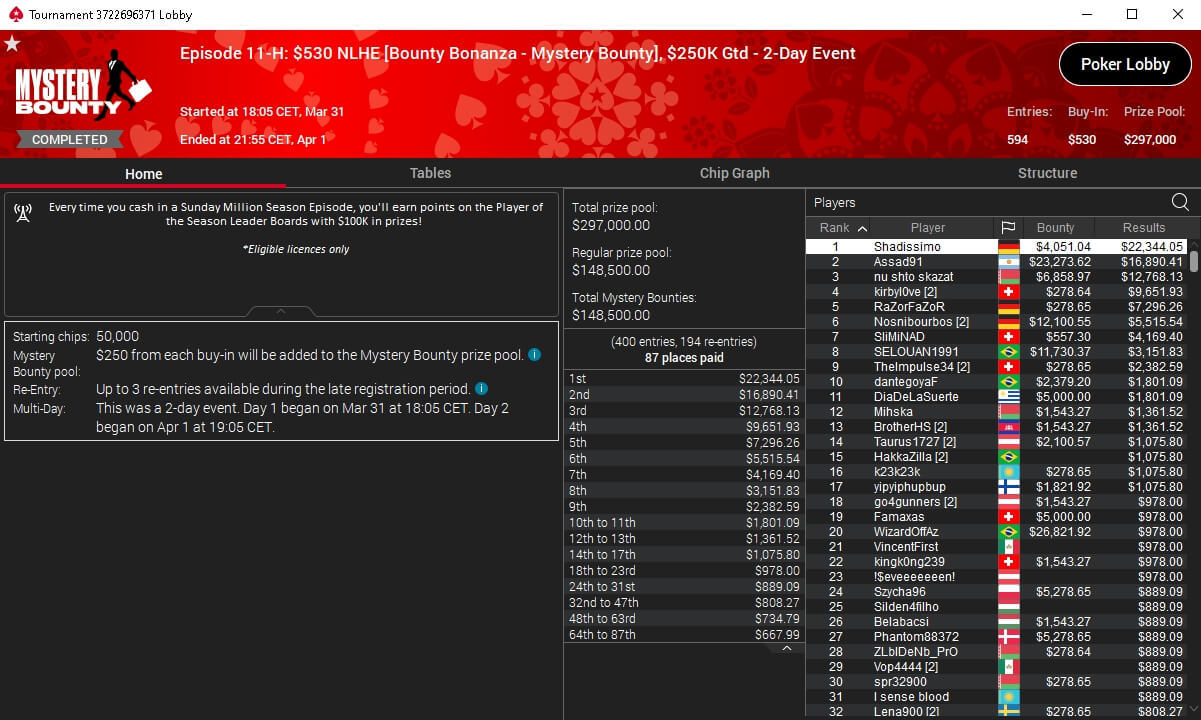Image resolution: width=1201 pixels, height=720 pixels.
Task: Click the country flag for k23k23k
Action: coord(1008,472)
